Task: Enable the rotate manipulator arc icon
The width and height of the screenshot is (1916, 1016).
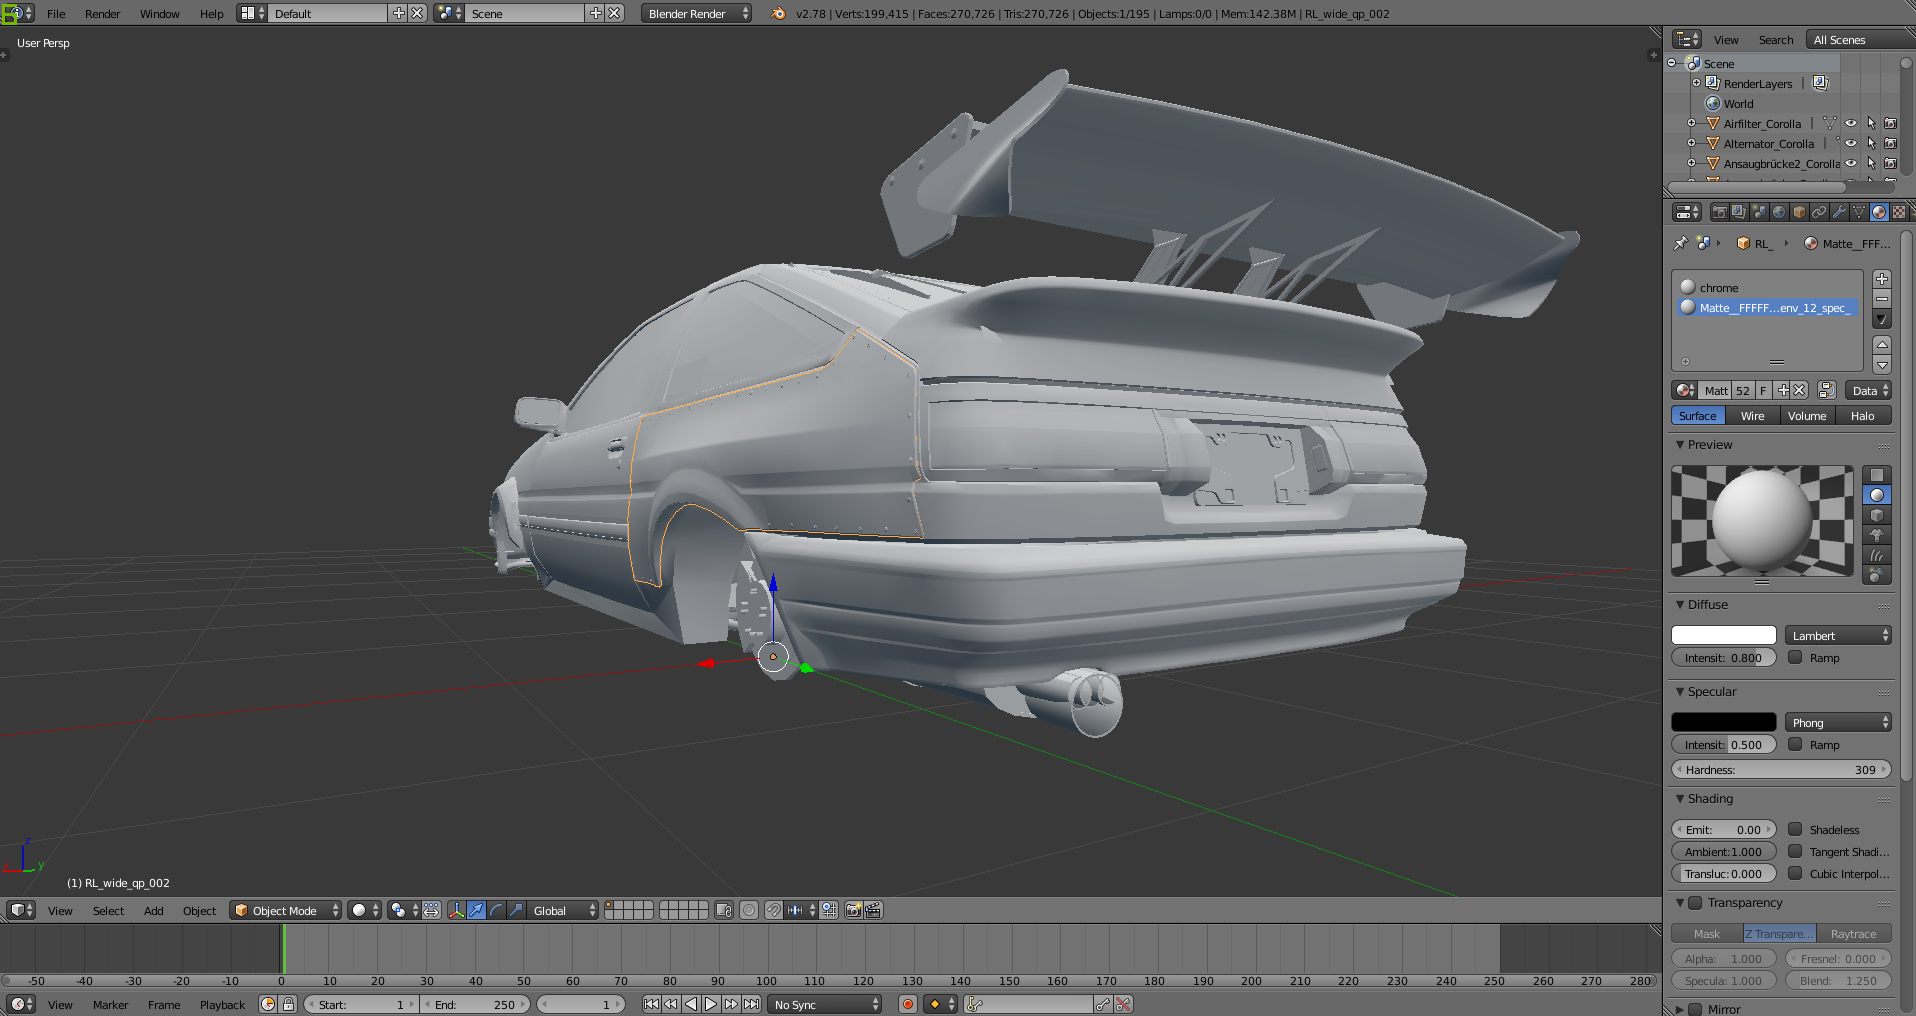Action: pyautogui.click(x=496, y=910)
